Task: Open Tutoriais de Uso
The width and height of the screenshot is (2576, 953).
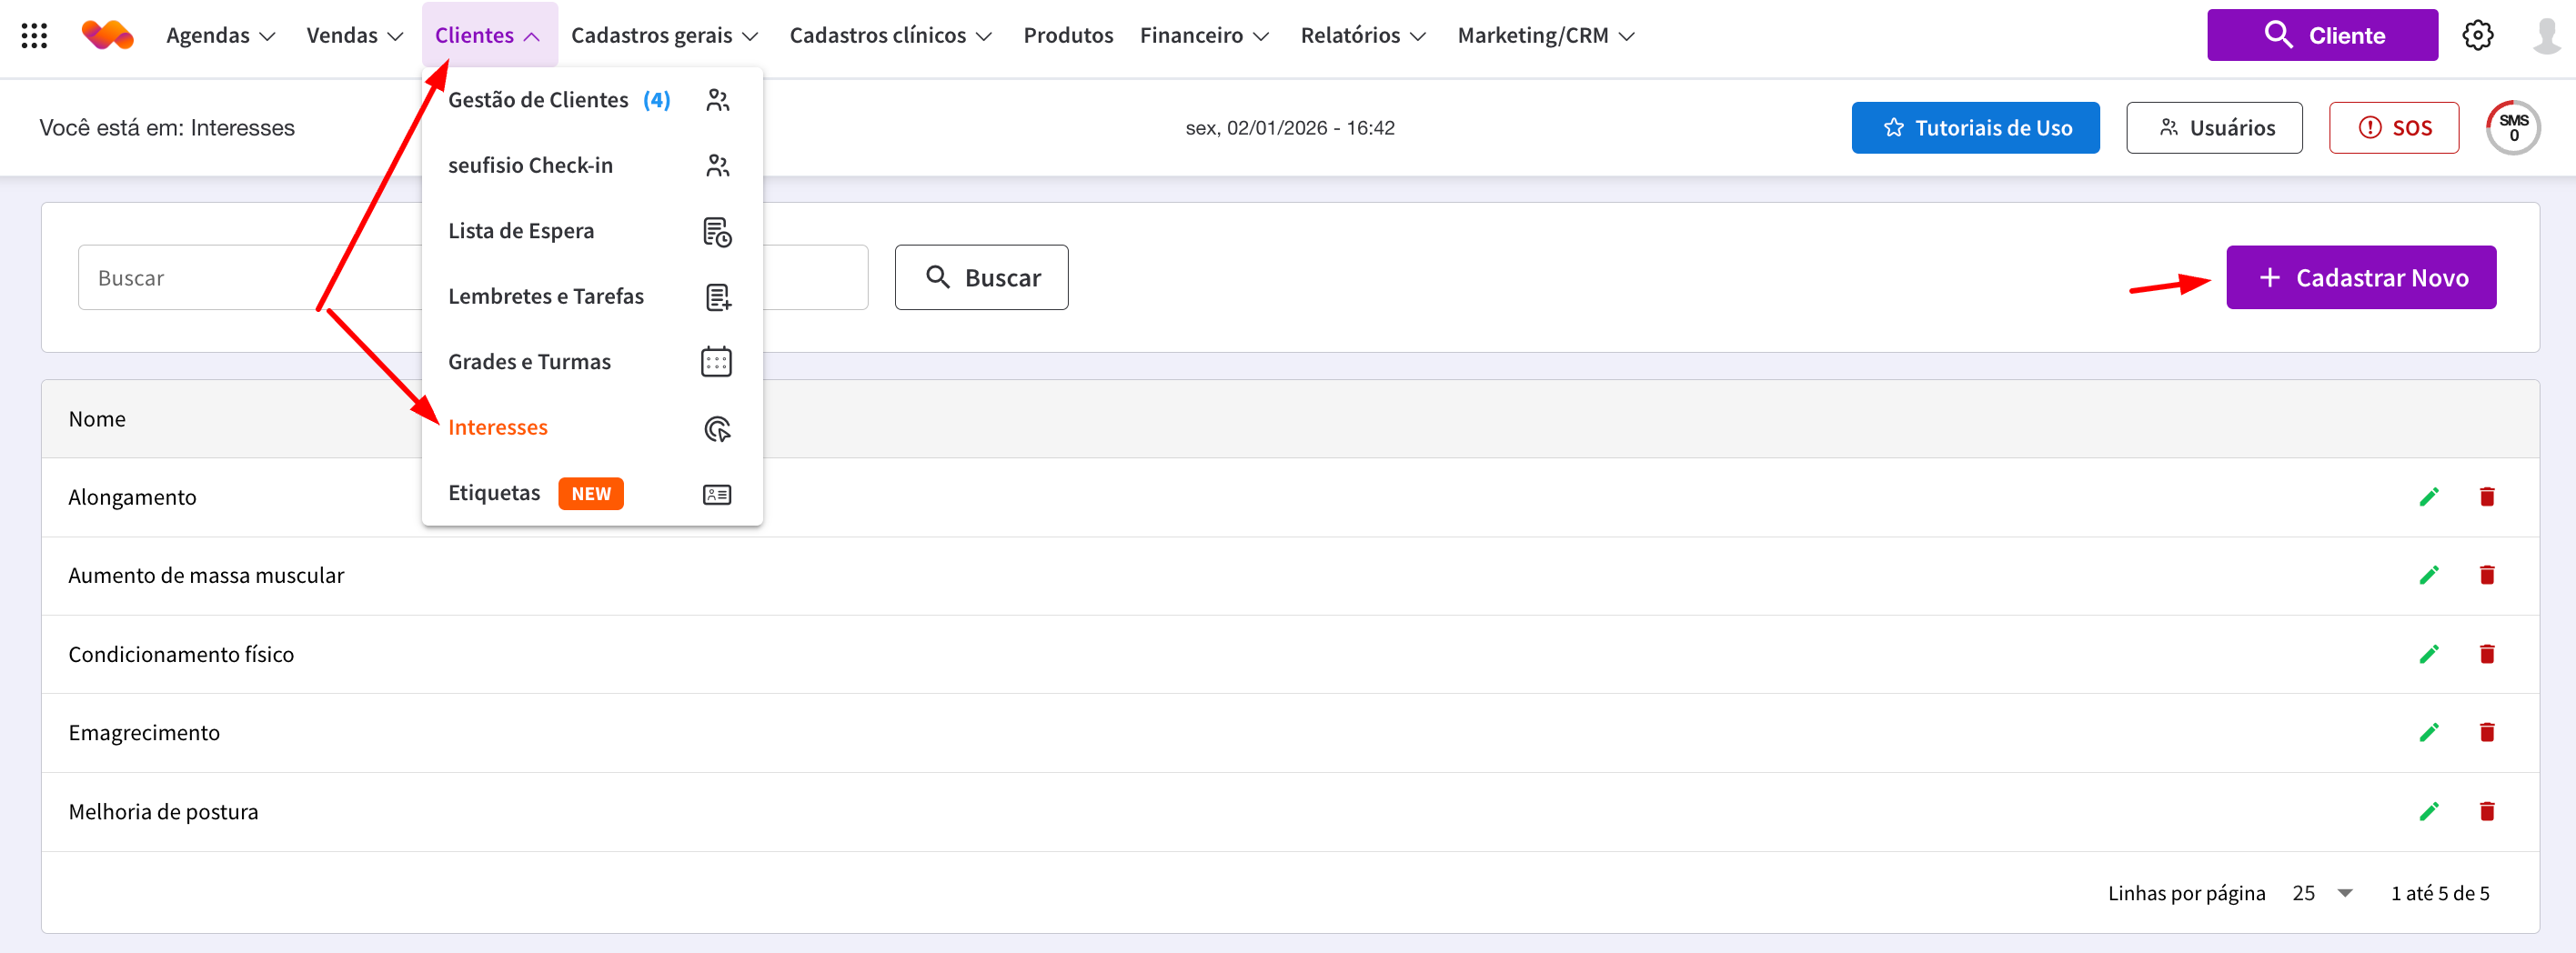Action: [x=1974, y=128]
